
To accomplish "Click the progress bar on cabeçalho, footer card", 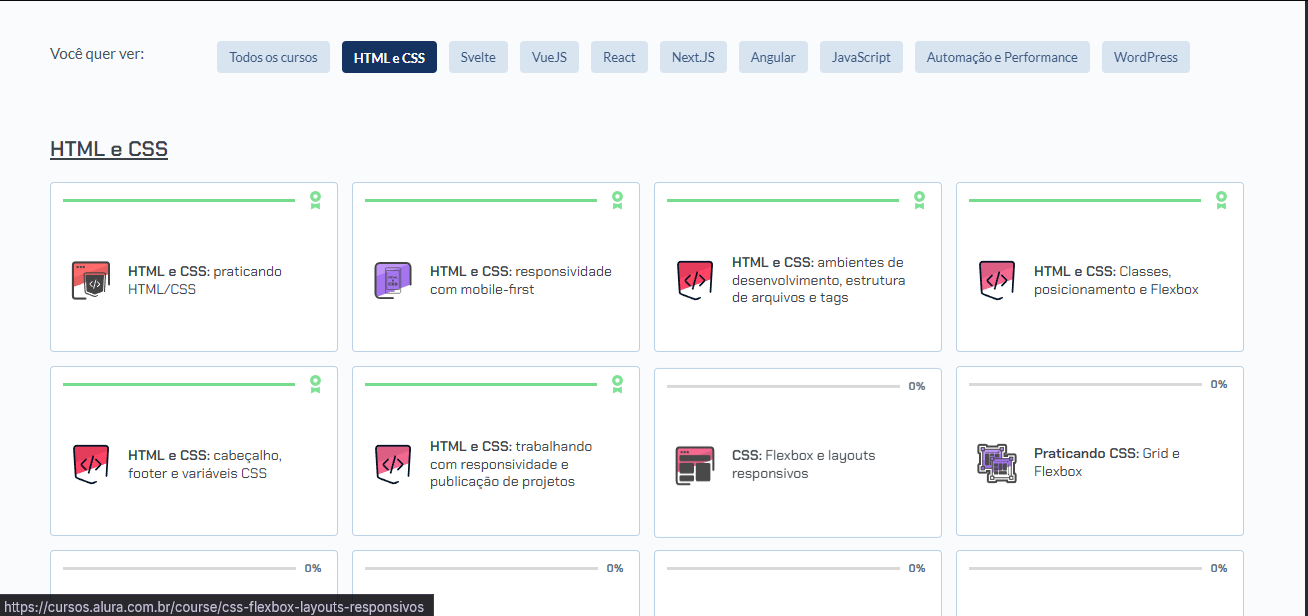I will 179,384.
